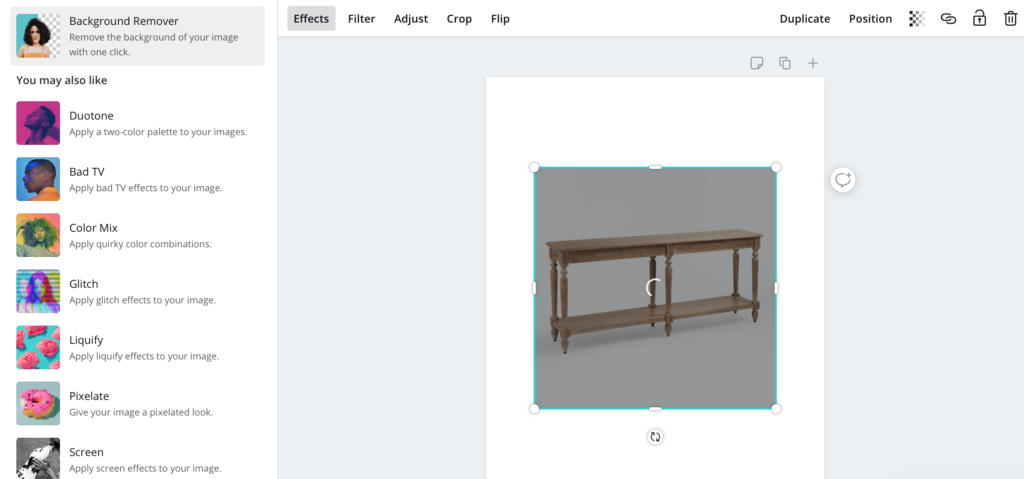The image size is (1024, 479).
Task: Click 'Give your image a pixelated look' text
Action: pyautogui.click(x=141, y=413)
